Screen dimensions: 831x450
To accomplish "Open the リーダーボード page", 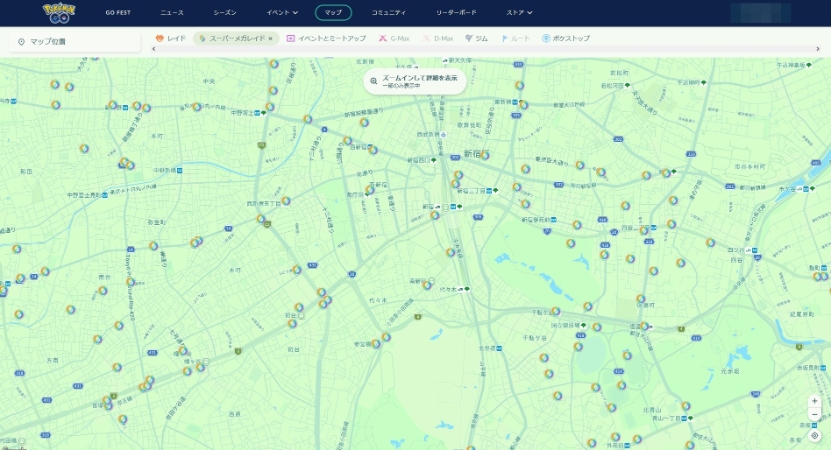I will click(456, 12).
